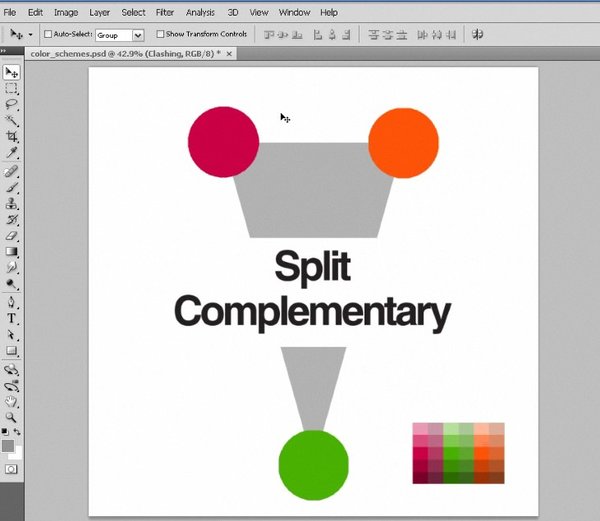600x521 pixels.
Task: Click the gray foreground color swatch
Action: click(8, 446)
